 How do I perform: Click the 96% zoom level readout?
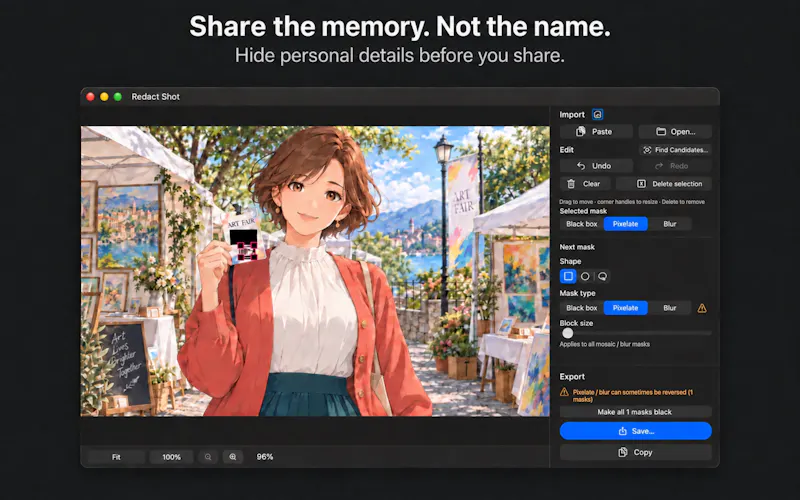pyautogui.click(x=265, y=457)
